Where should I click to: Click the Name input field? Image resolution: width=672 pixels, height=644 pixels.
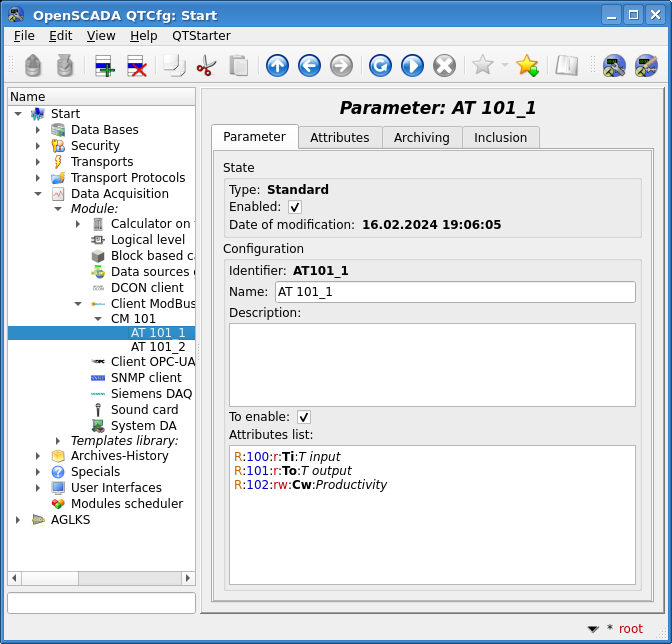[x=455, y=292]
